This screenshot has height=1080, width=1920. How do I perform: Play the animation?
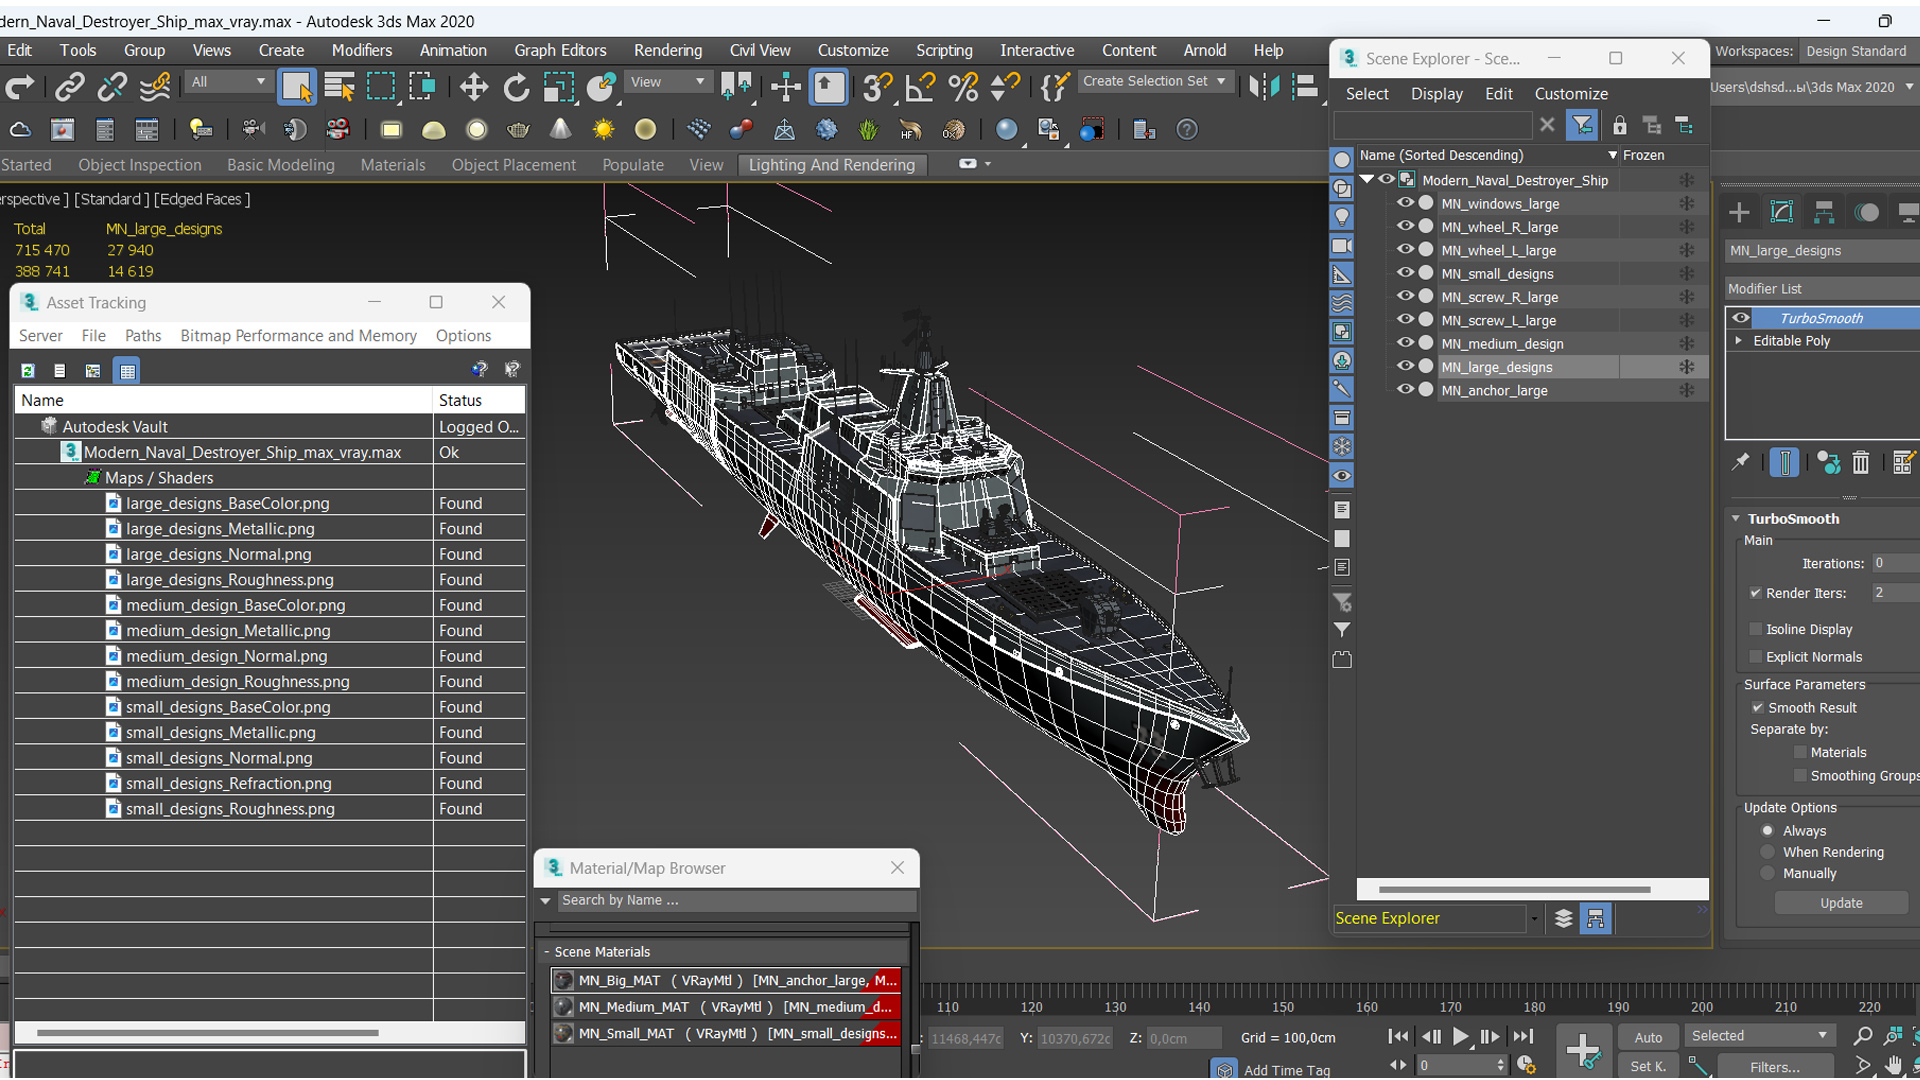click(x=1460, y=1037)
